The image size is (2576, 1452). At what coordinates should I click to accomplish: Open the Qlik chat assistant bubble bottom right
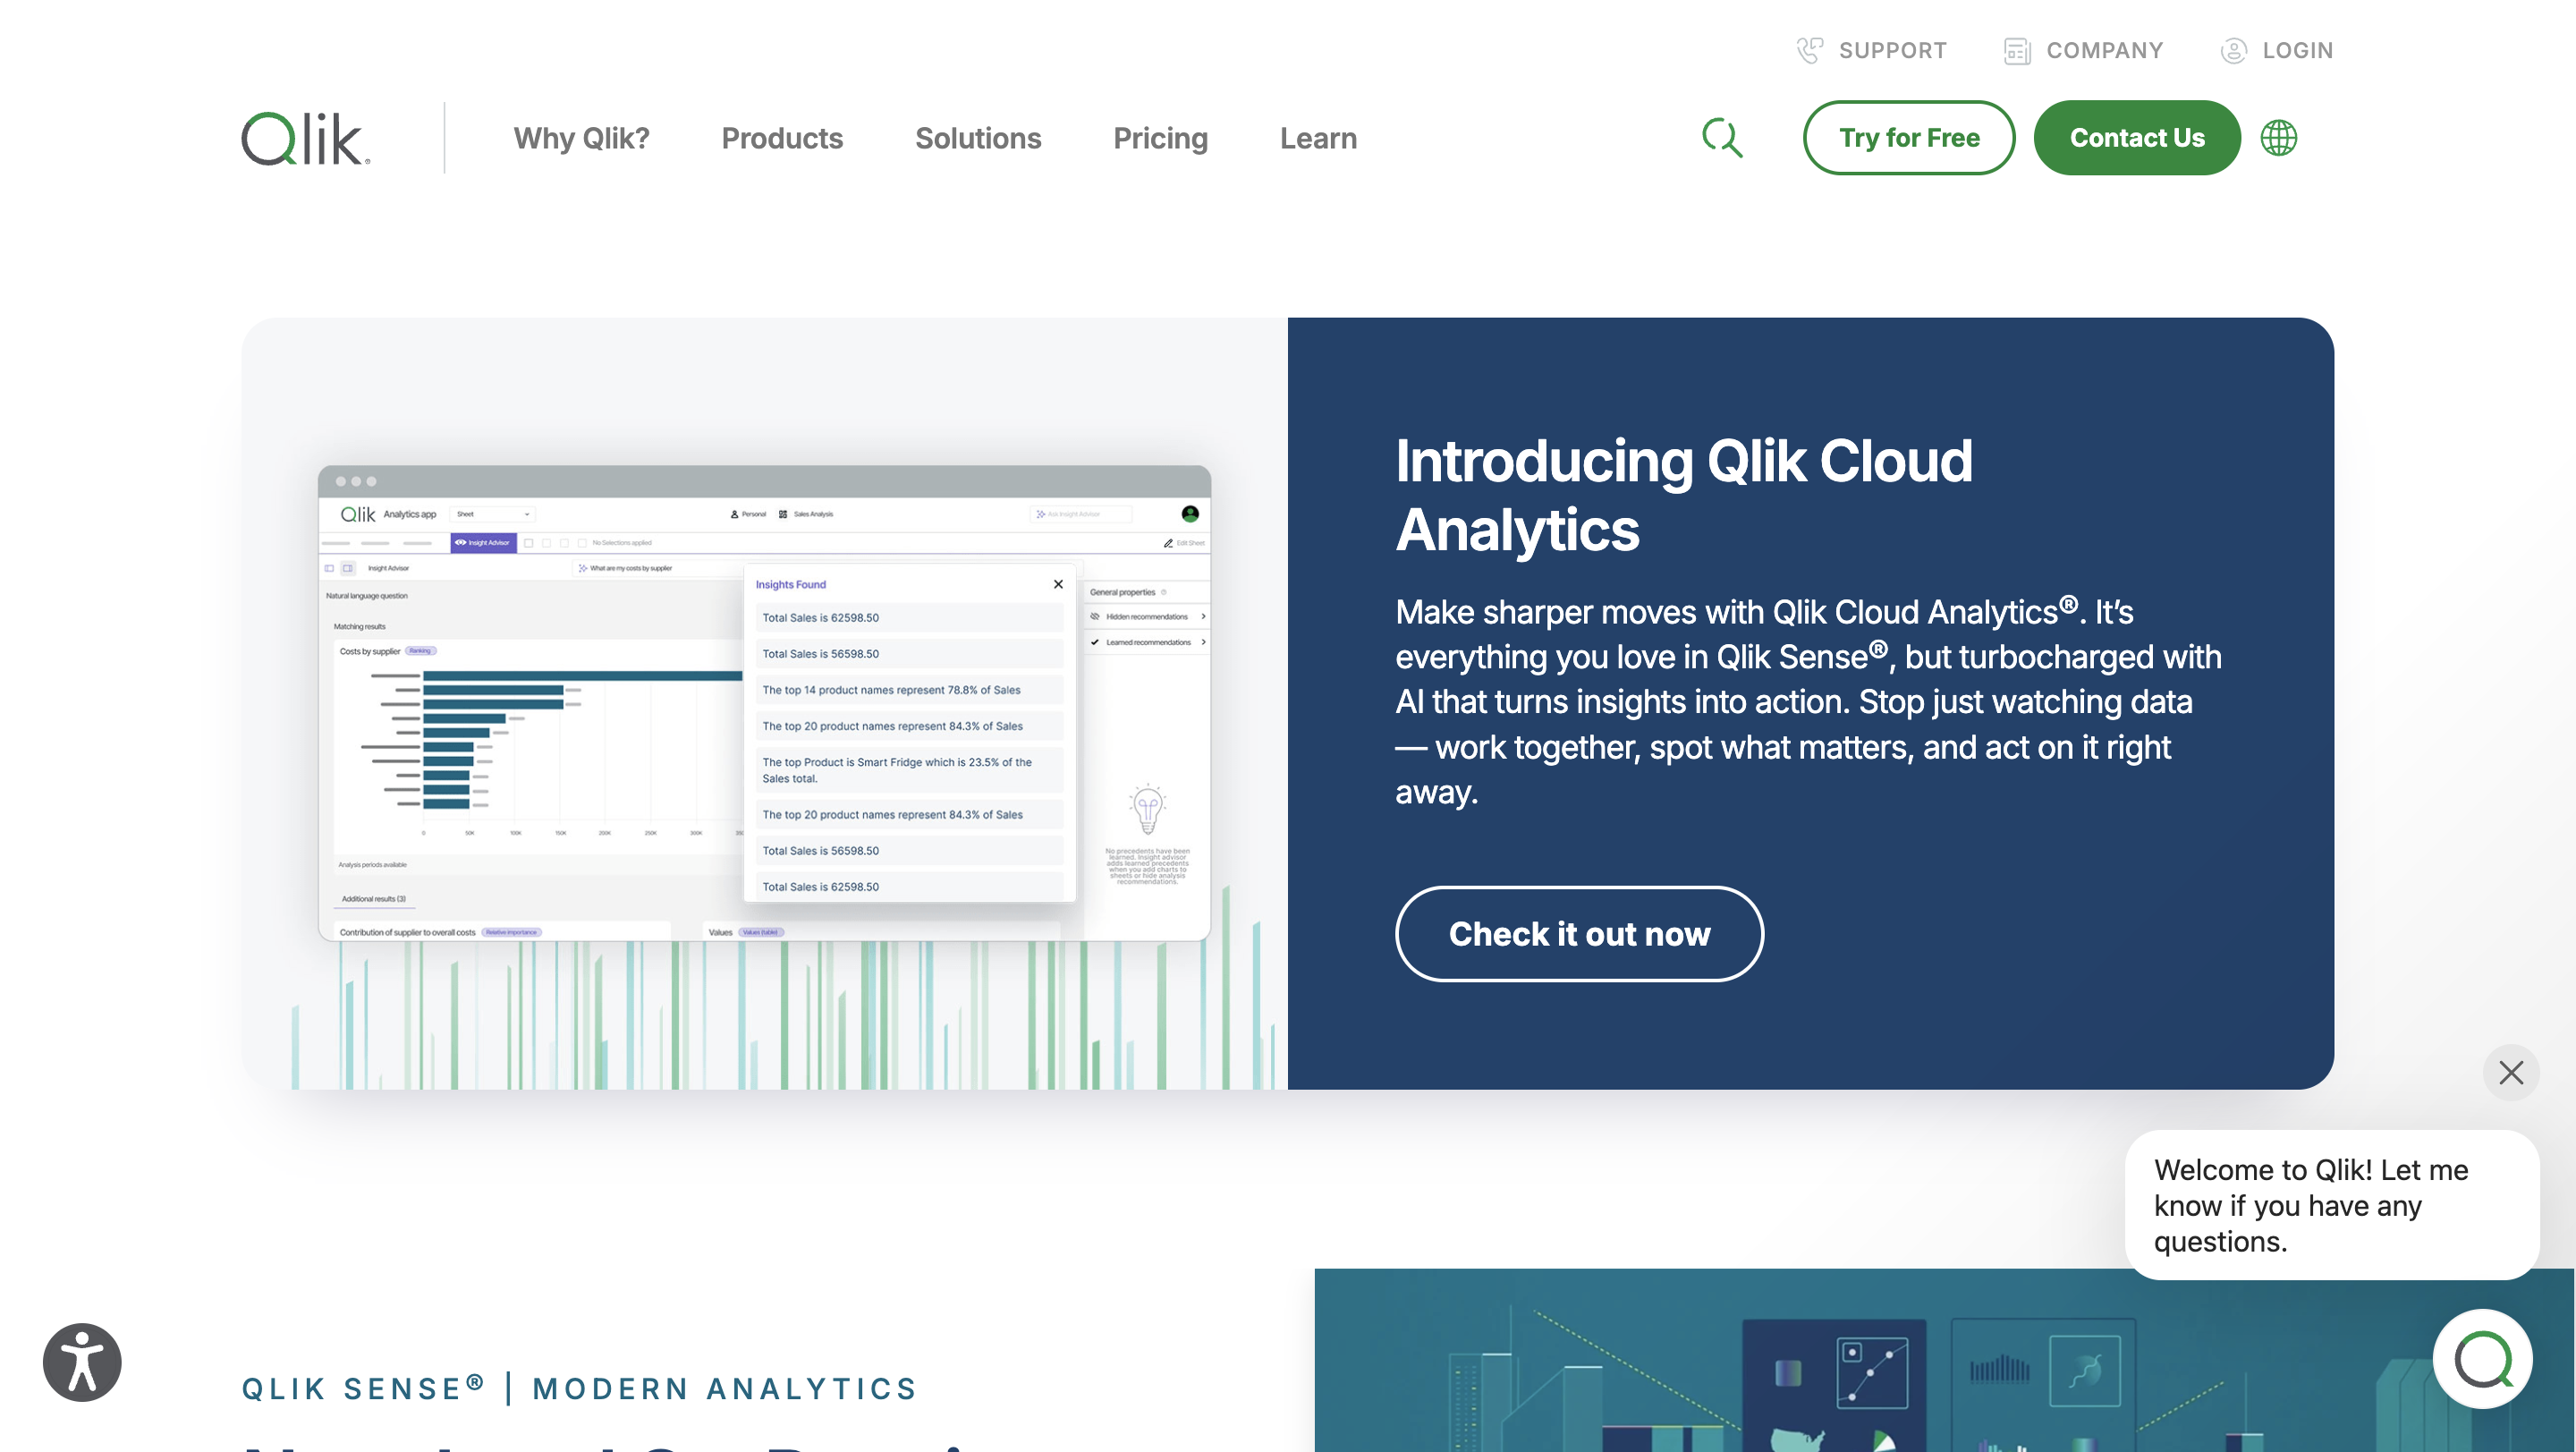coord(2484,1359)
